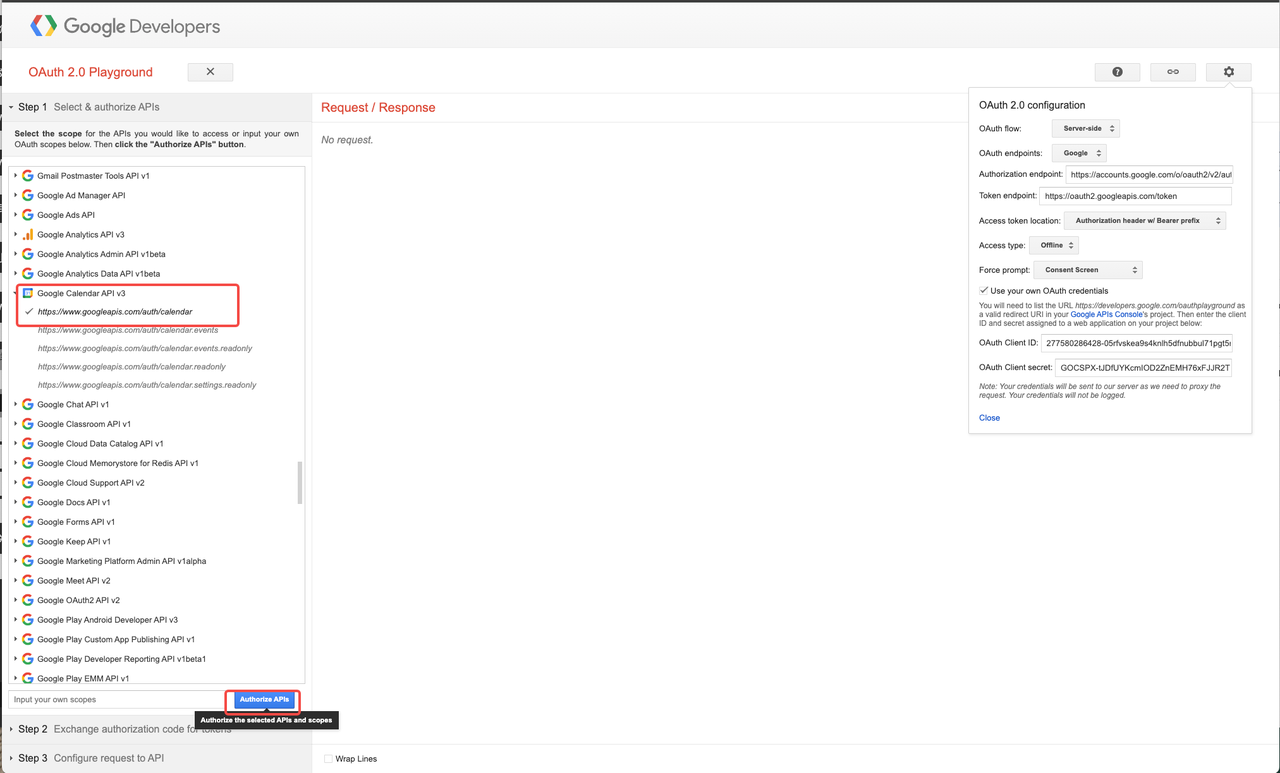Expand the Step 3 Configure request section
1280x773 pixels.
pyautogui.click(x=156, y=758)
